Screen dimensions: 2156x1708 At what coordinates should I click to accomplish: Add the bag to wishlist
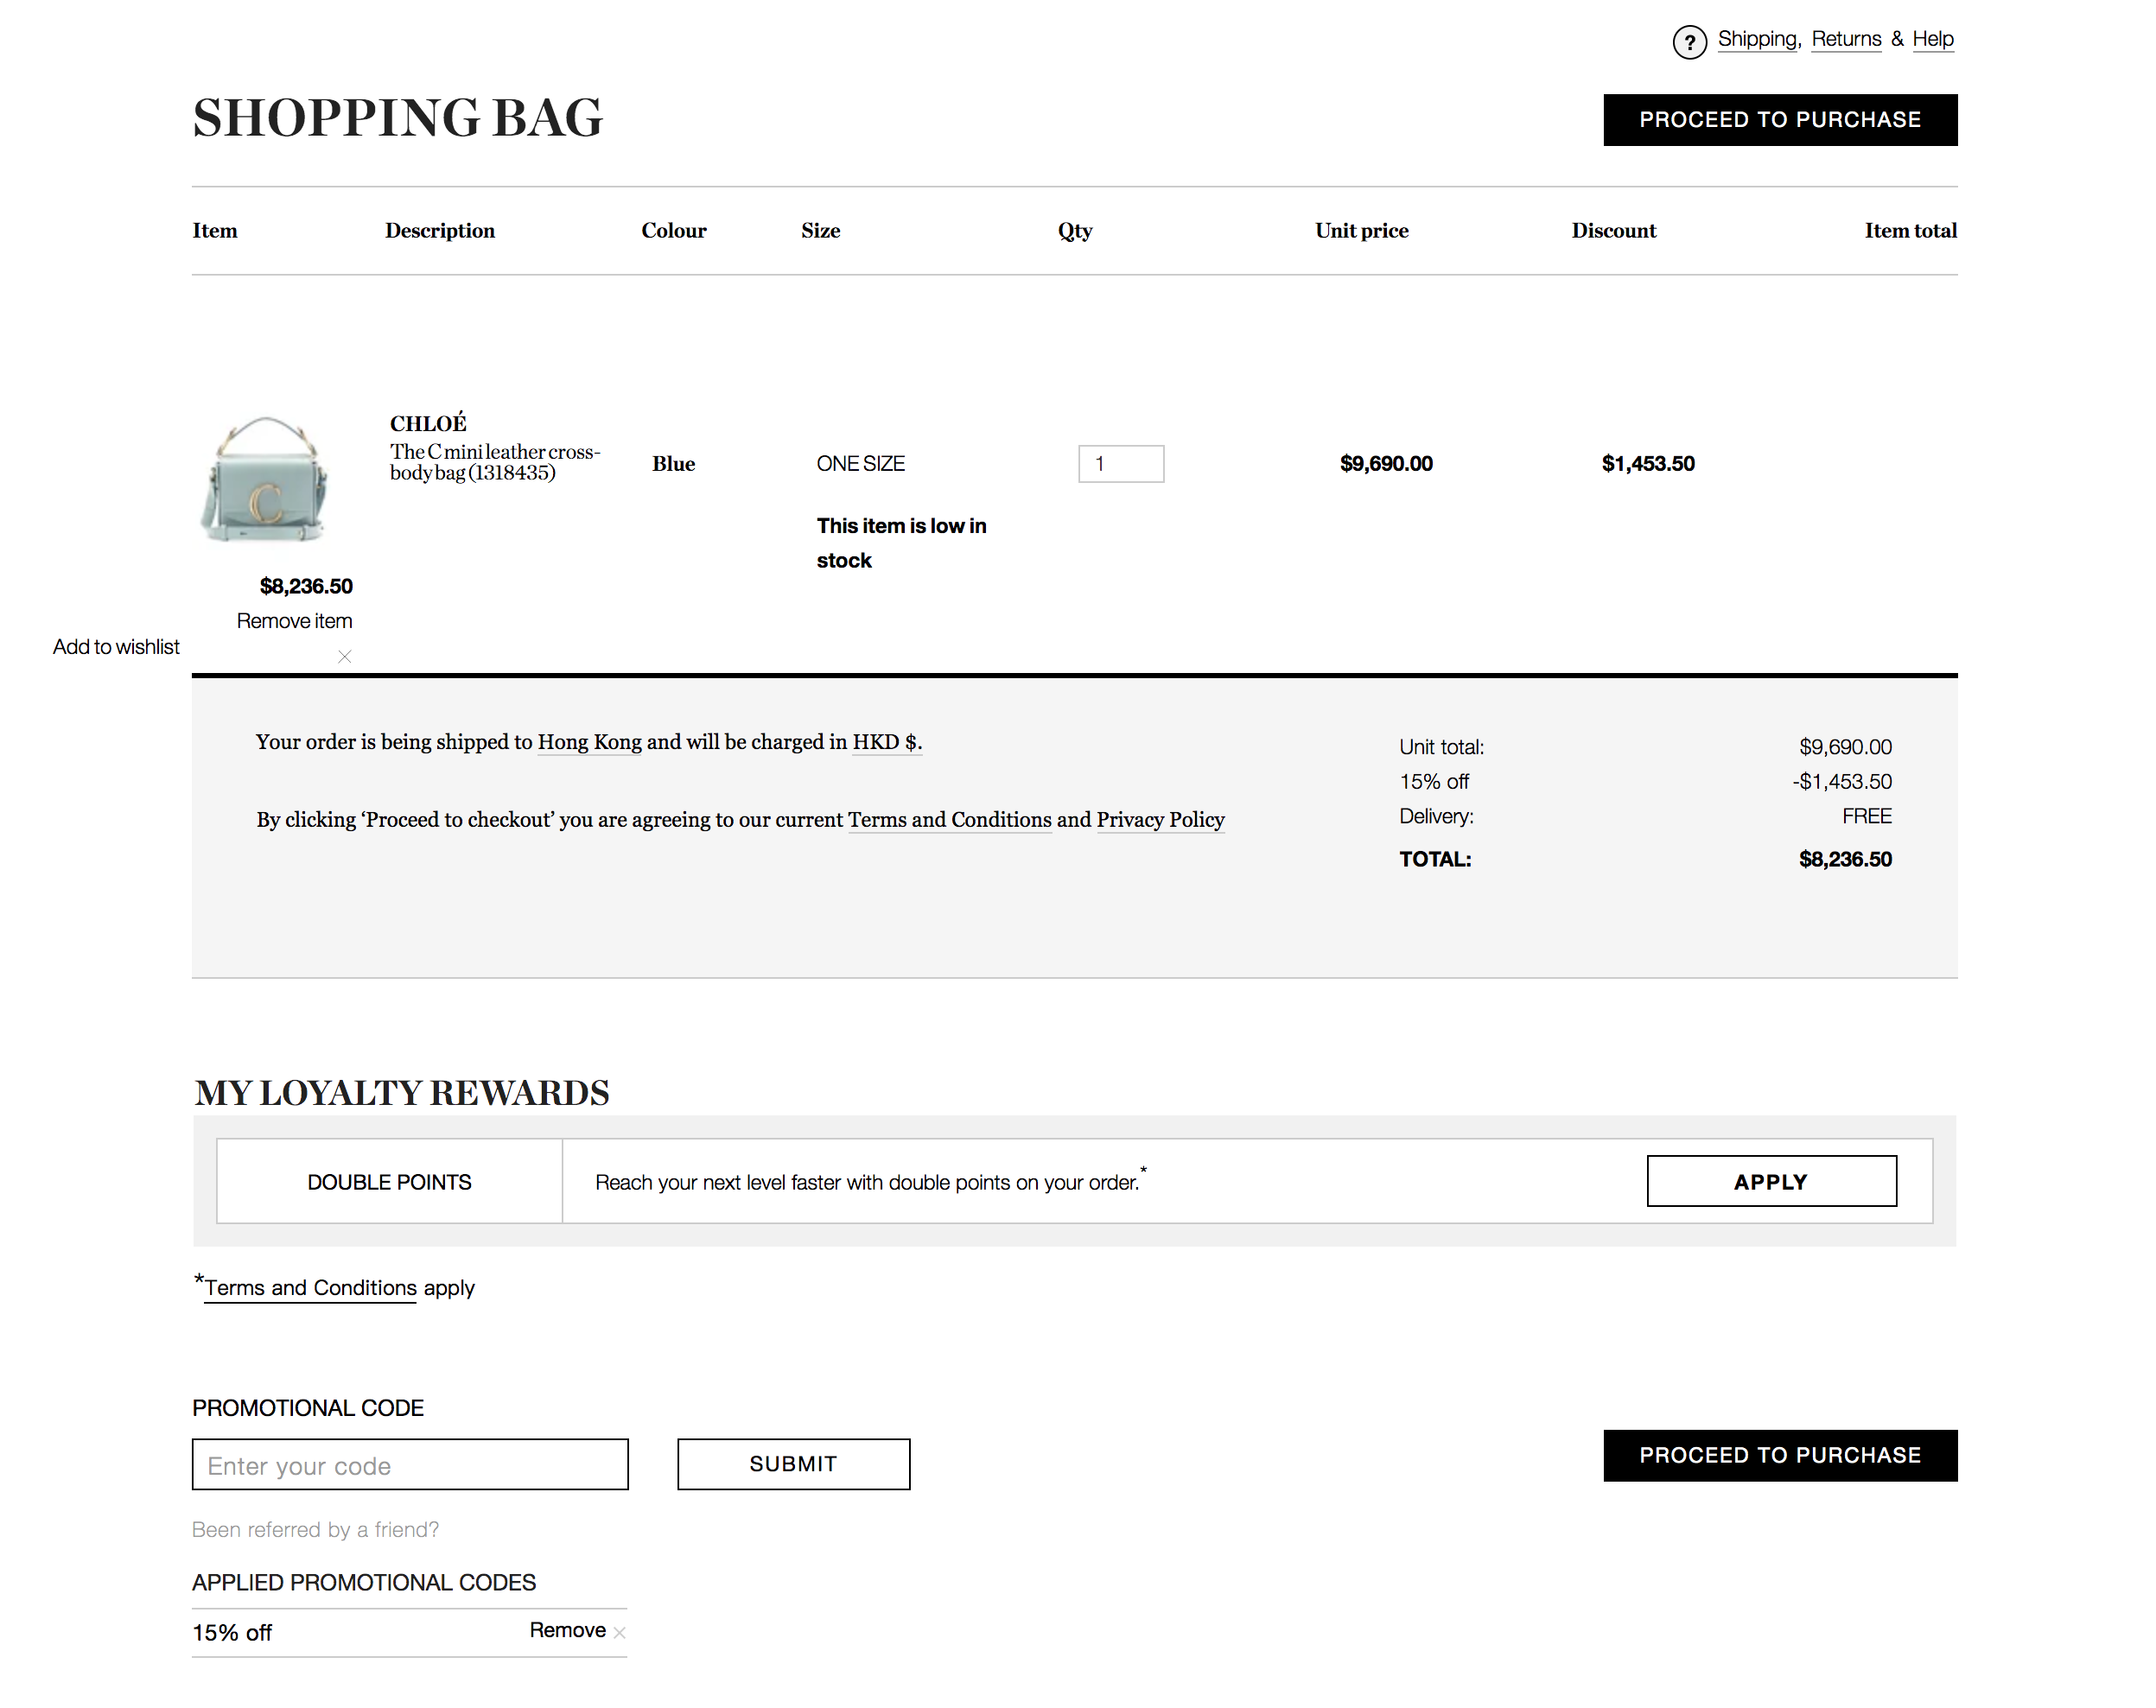[116, 647]
